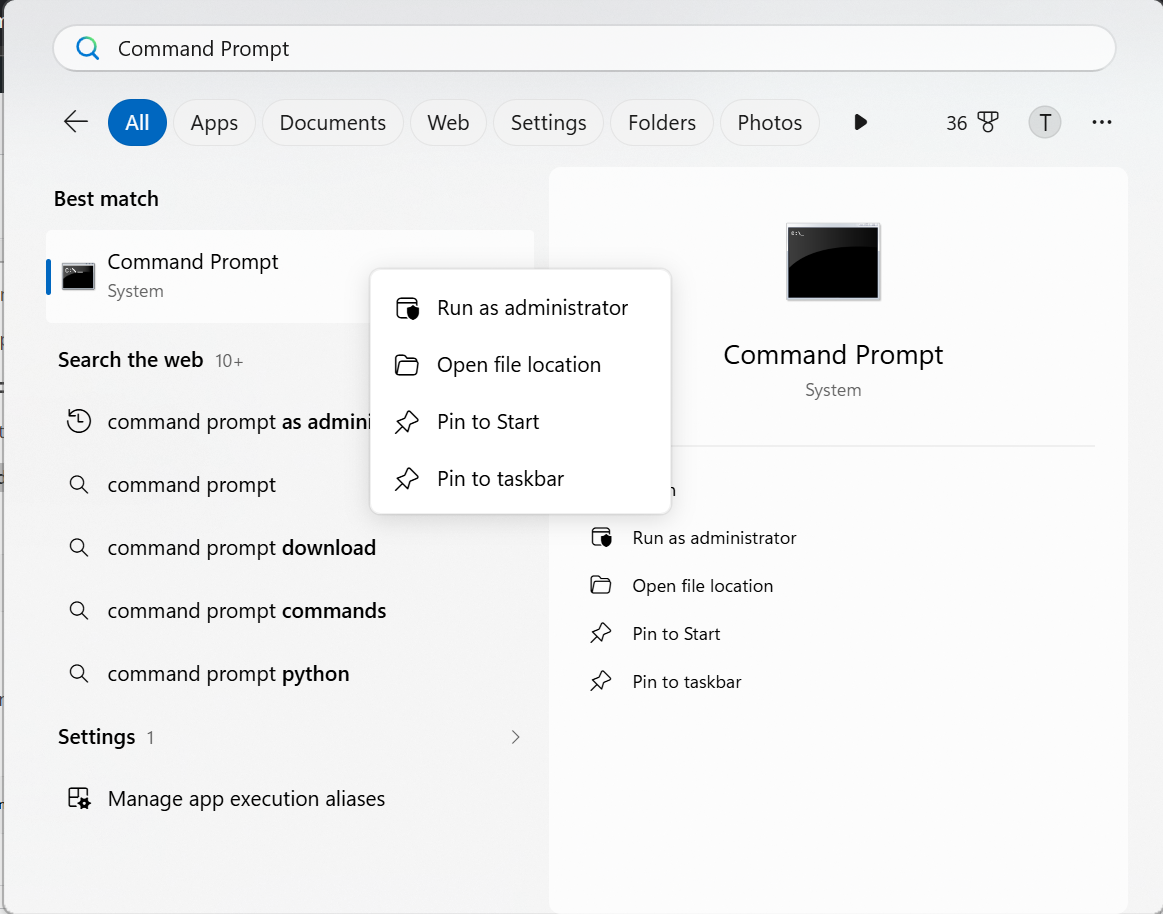Choose Pin to taskbar in context menu

coord(520,479)
